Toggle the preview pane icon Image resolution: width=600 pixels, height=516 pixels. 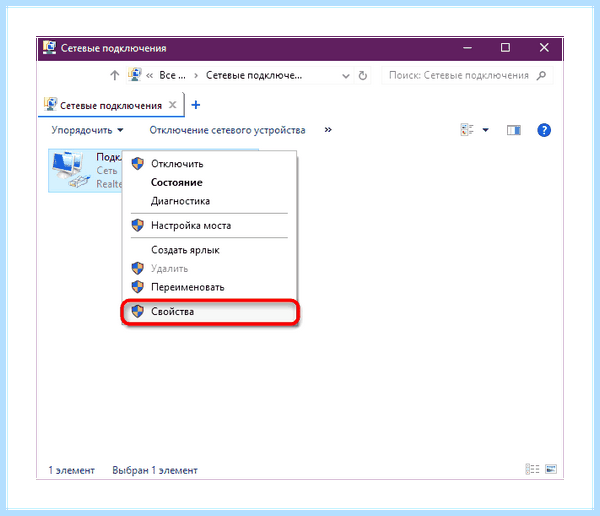514,130
